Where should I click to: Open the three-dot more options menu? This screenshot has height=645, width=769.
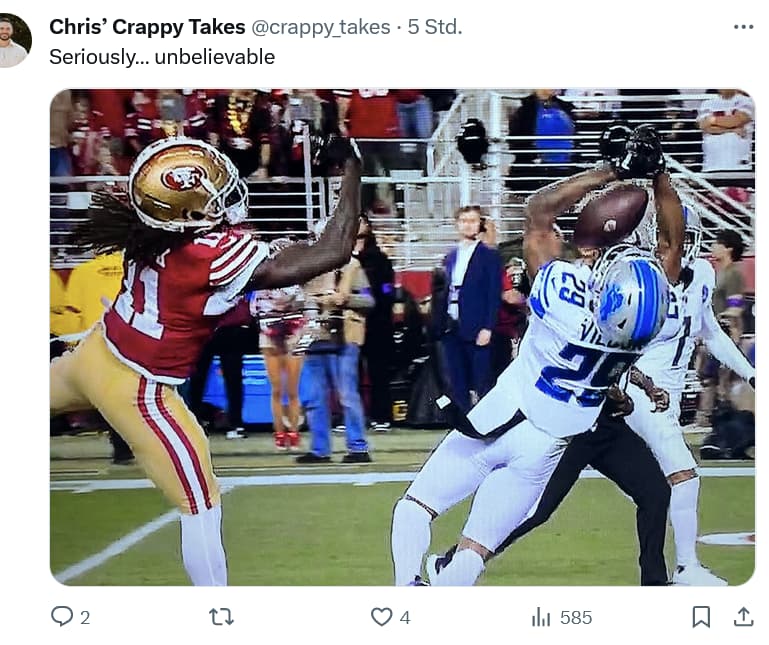click(743, 27)
